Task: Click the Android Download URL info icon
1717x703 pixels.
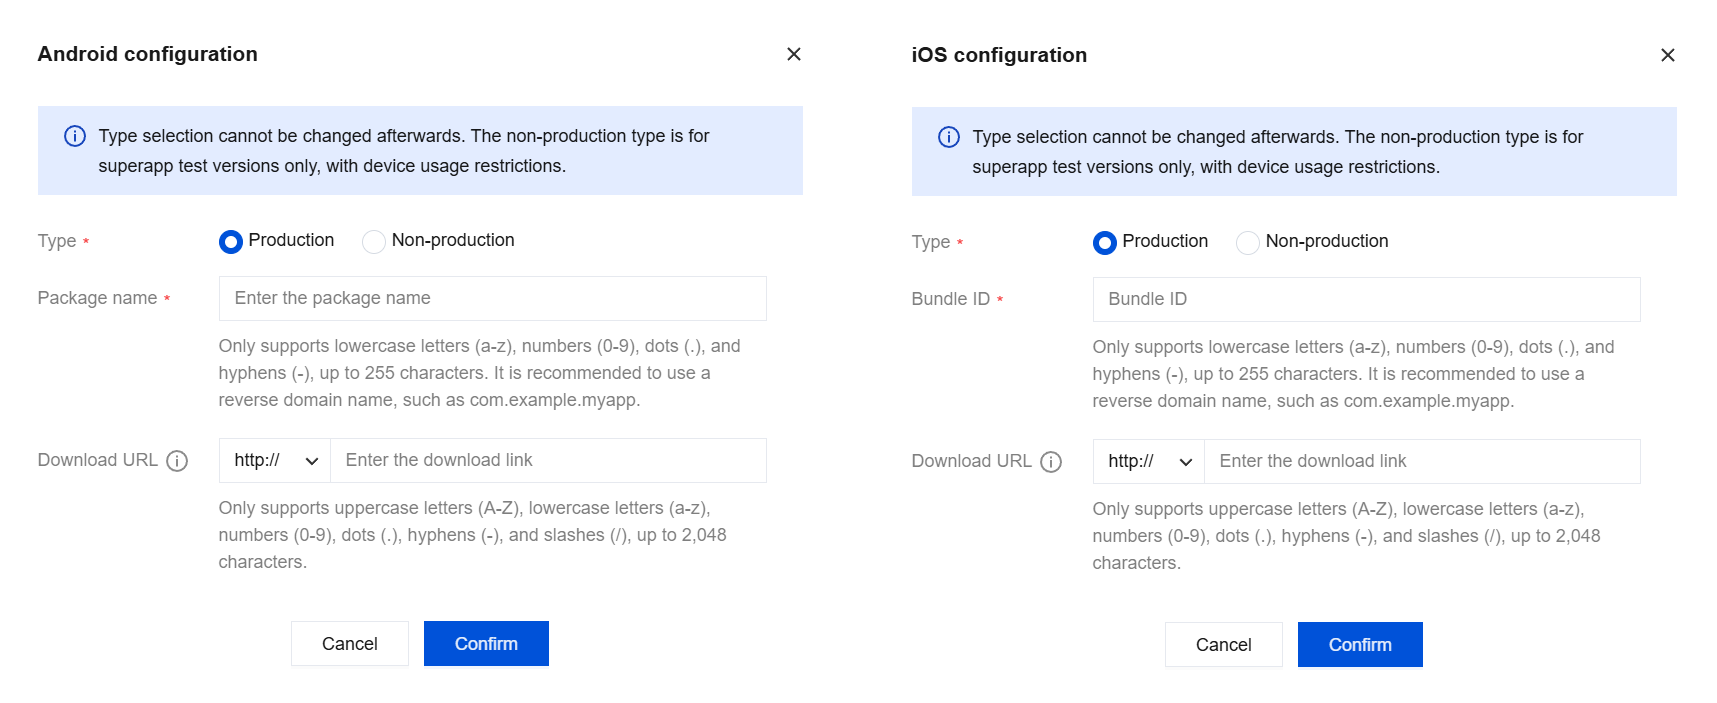Action: pos(177,461)
